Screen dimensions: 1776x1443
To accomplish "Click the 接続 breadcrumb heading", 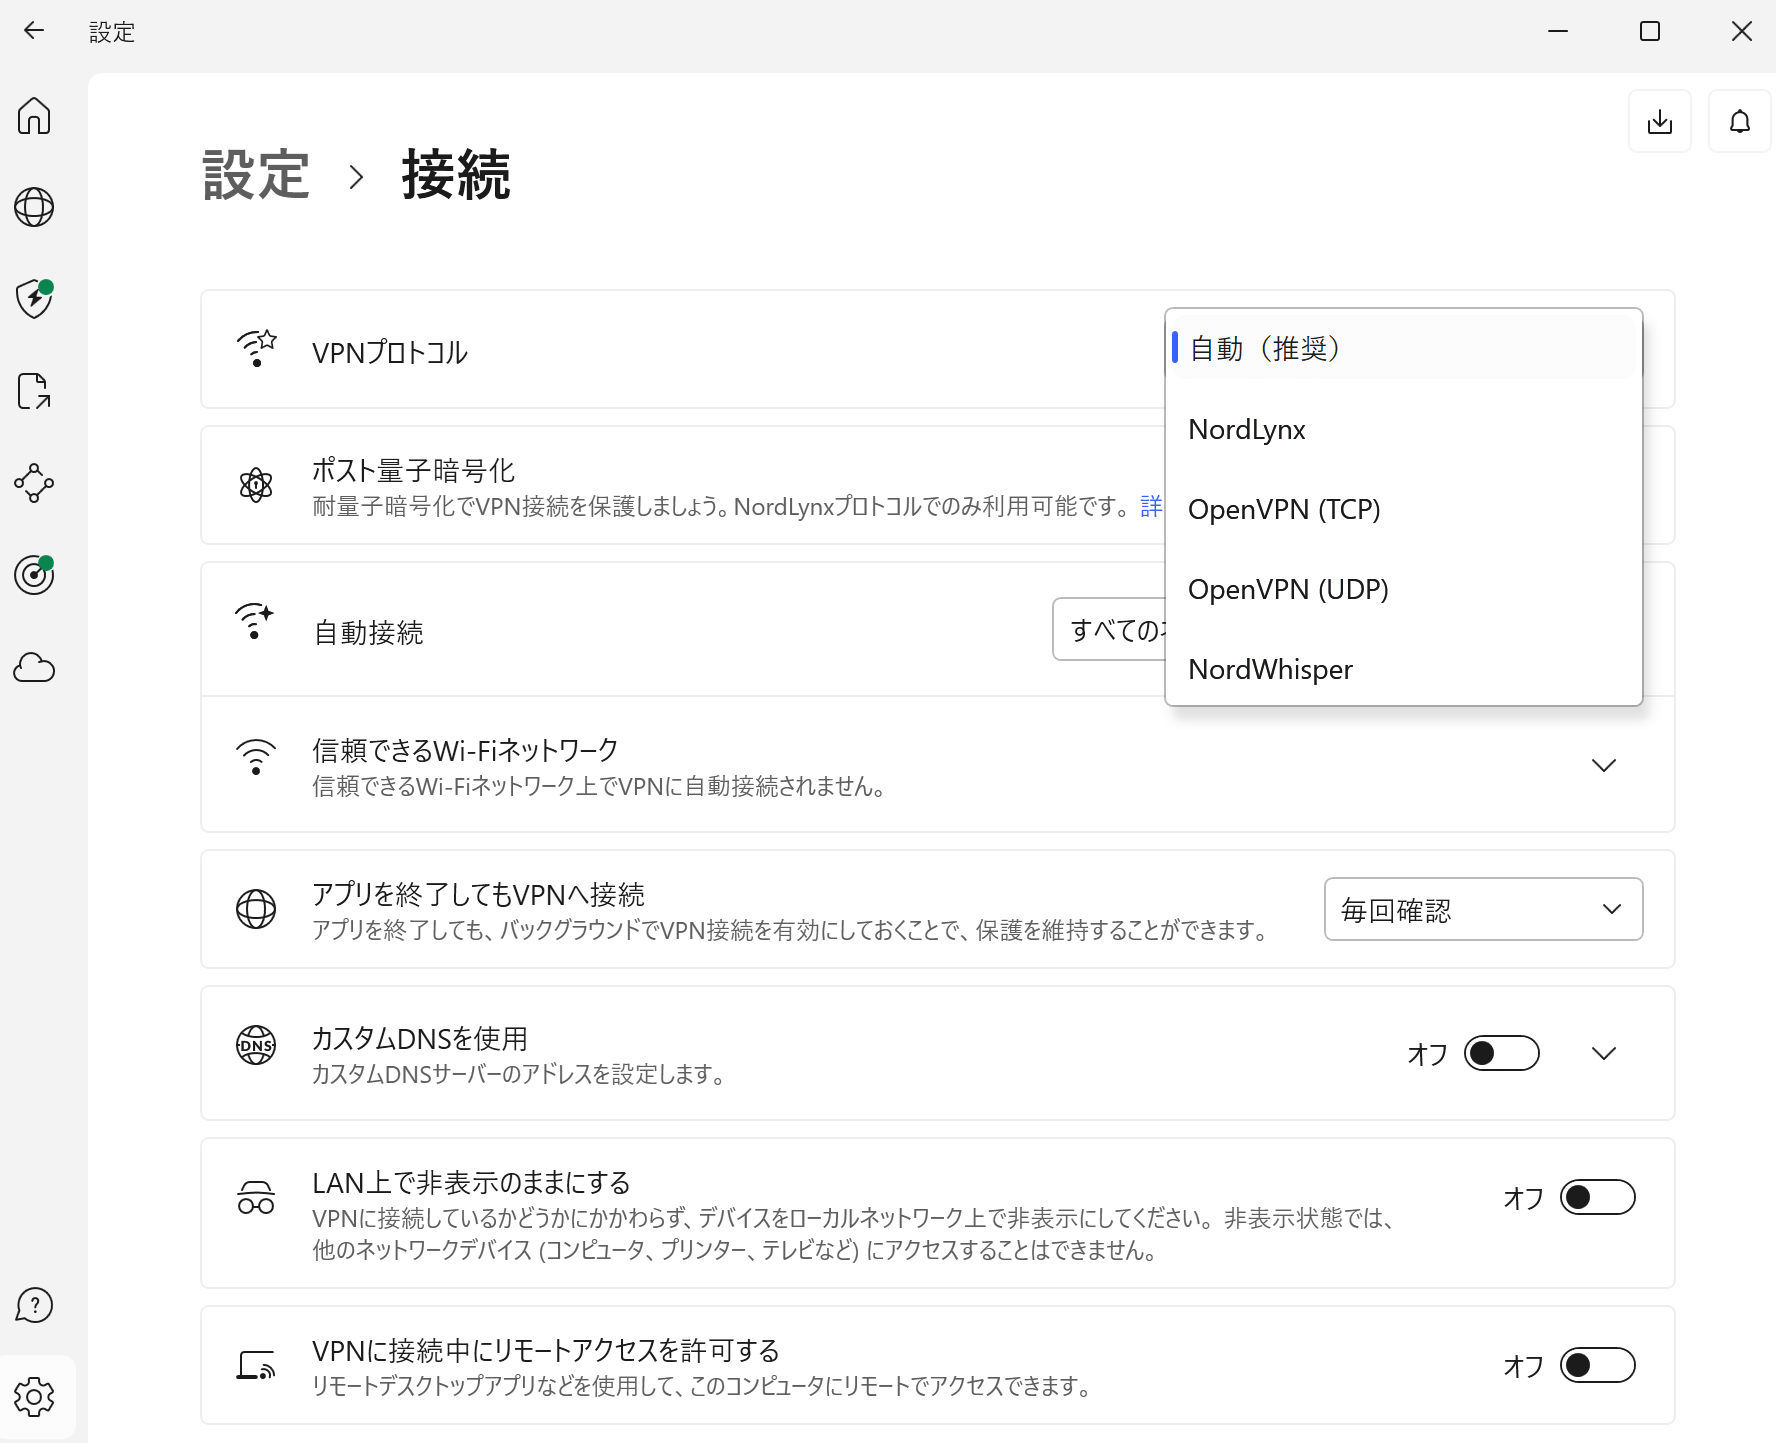I will [456, 175].
